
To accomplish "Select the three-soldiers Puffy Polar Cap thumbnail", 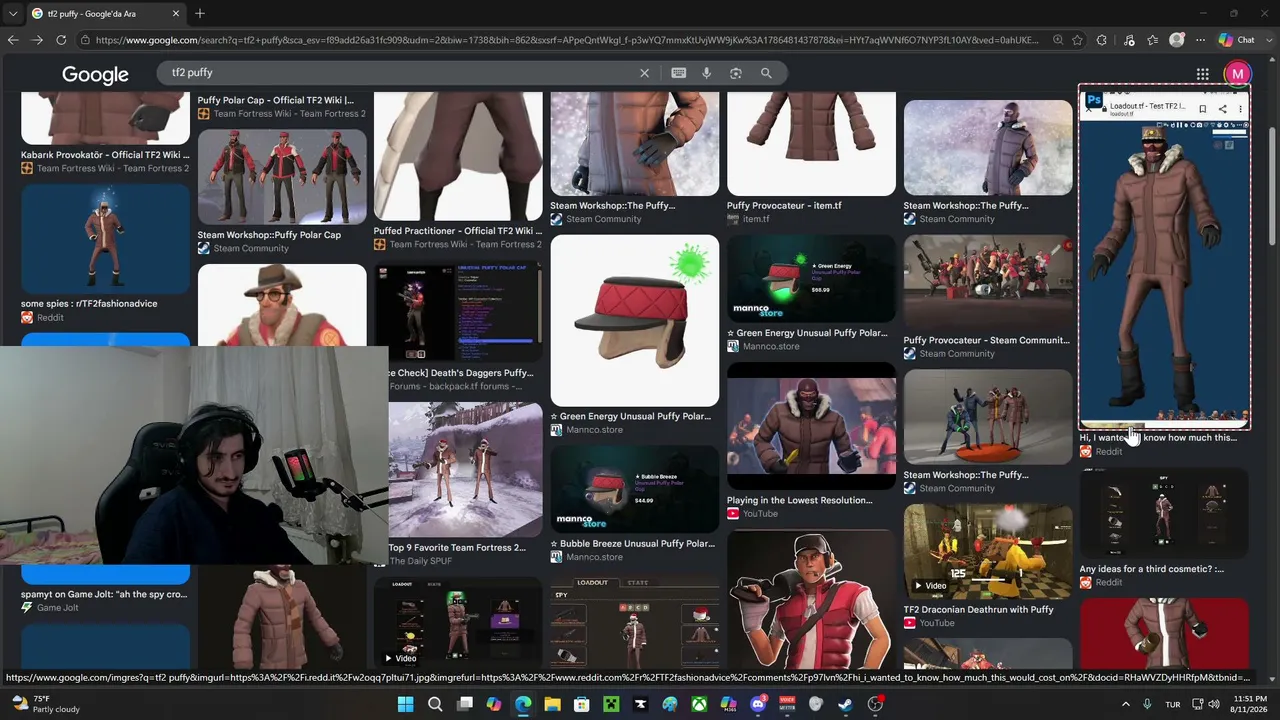I will 282,177.
